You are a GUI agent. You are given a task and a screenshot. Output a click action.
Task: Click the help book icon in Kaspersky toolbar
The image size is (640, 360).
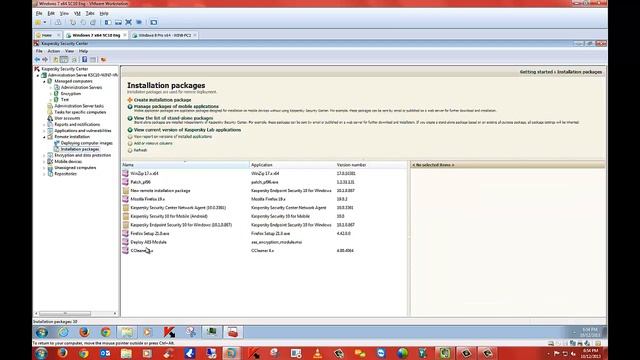coord(84,60)
